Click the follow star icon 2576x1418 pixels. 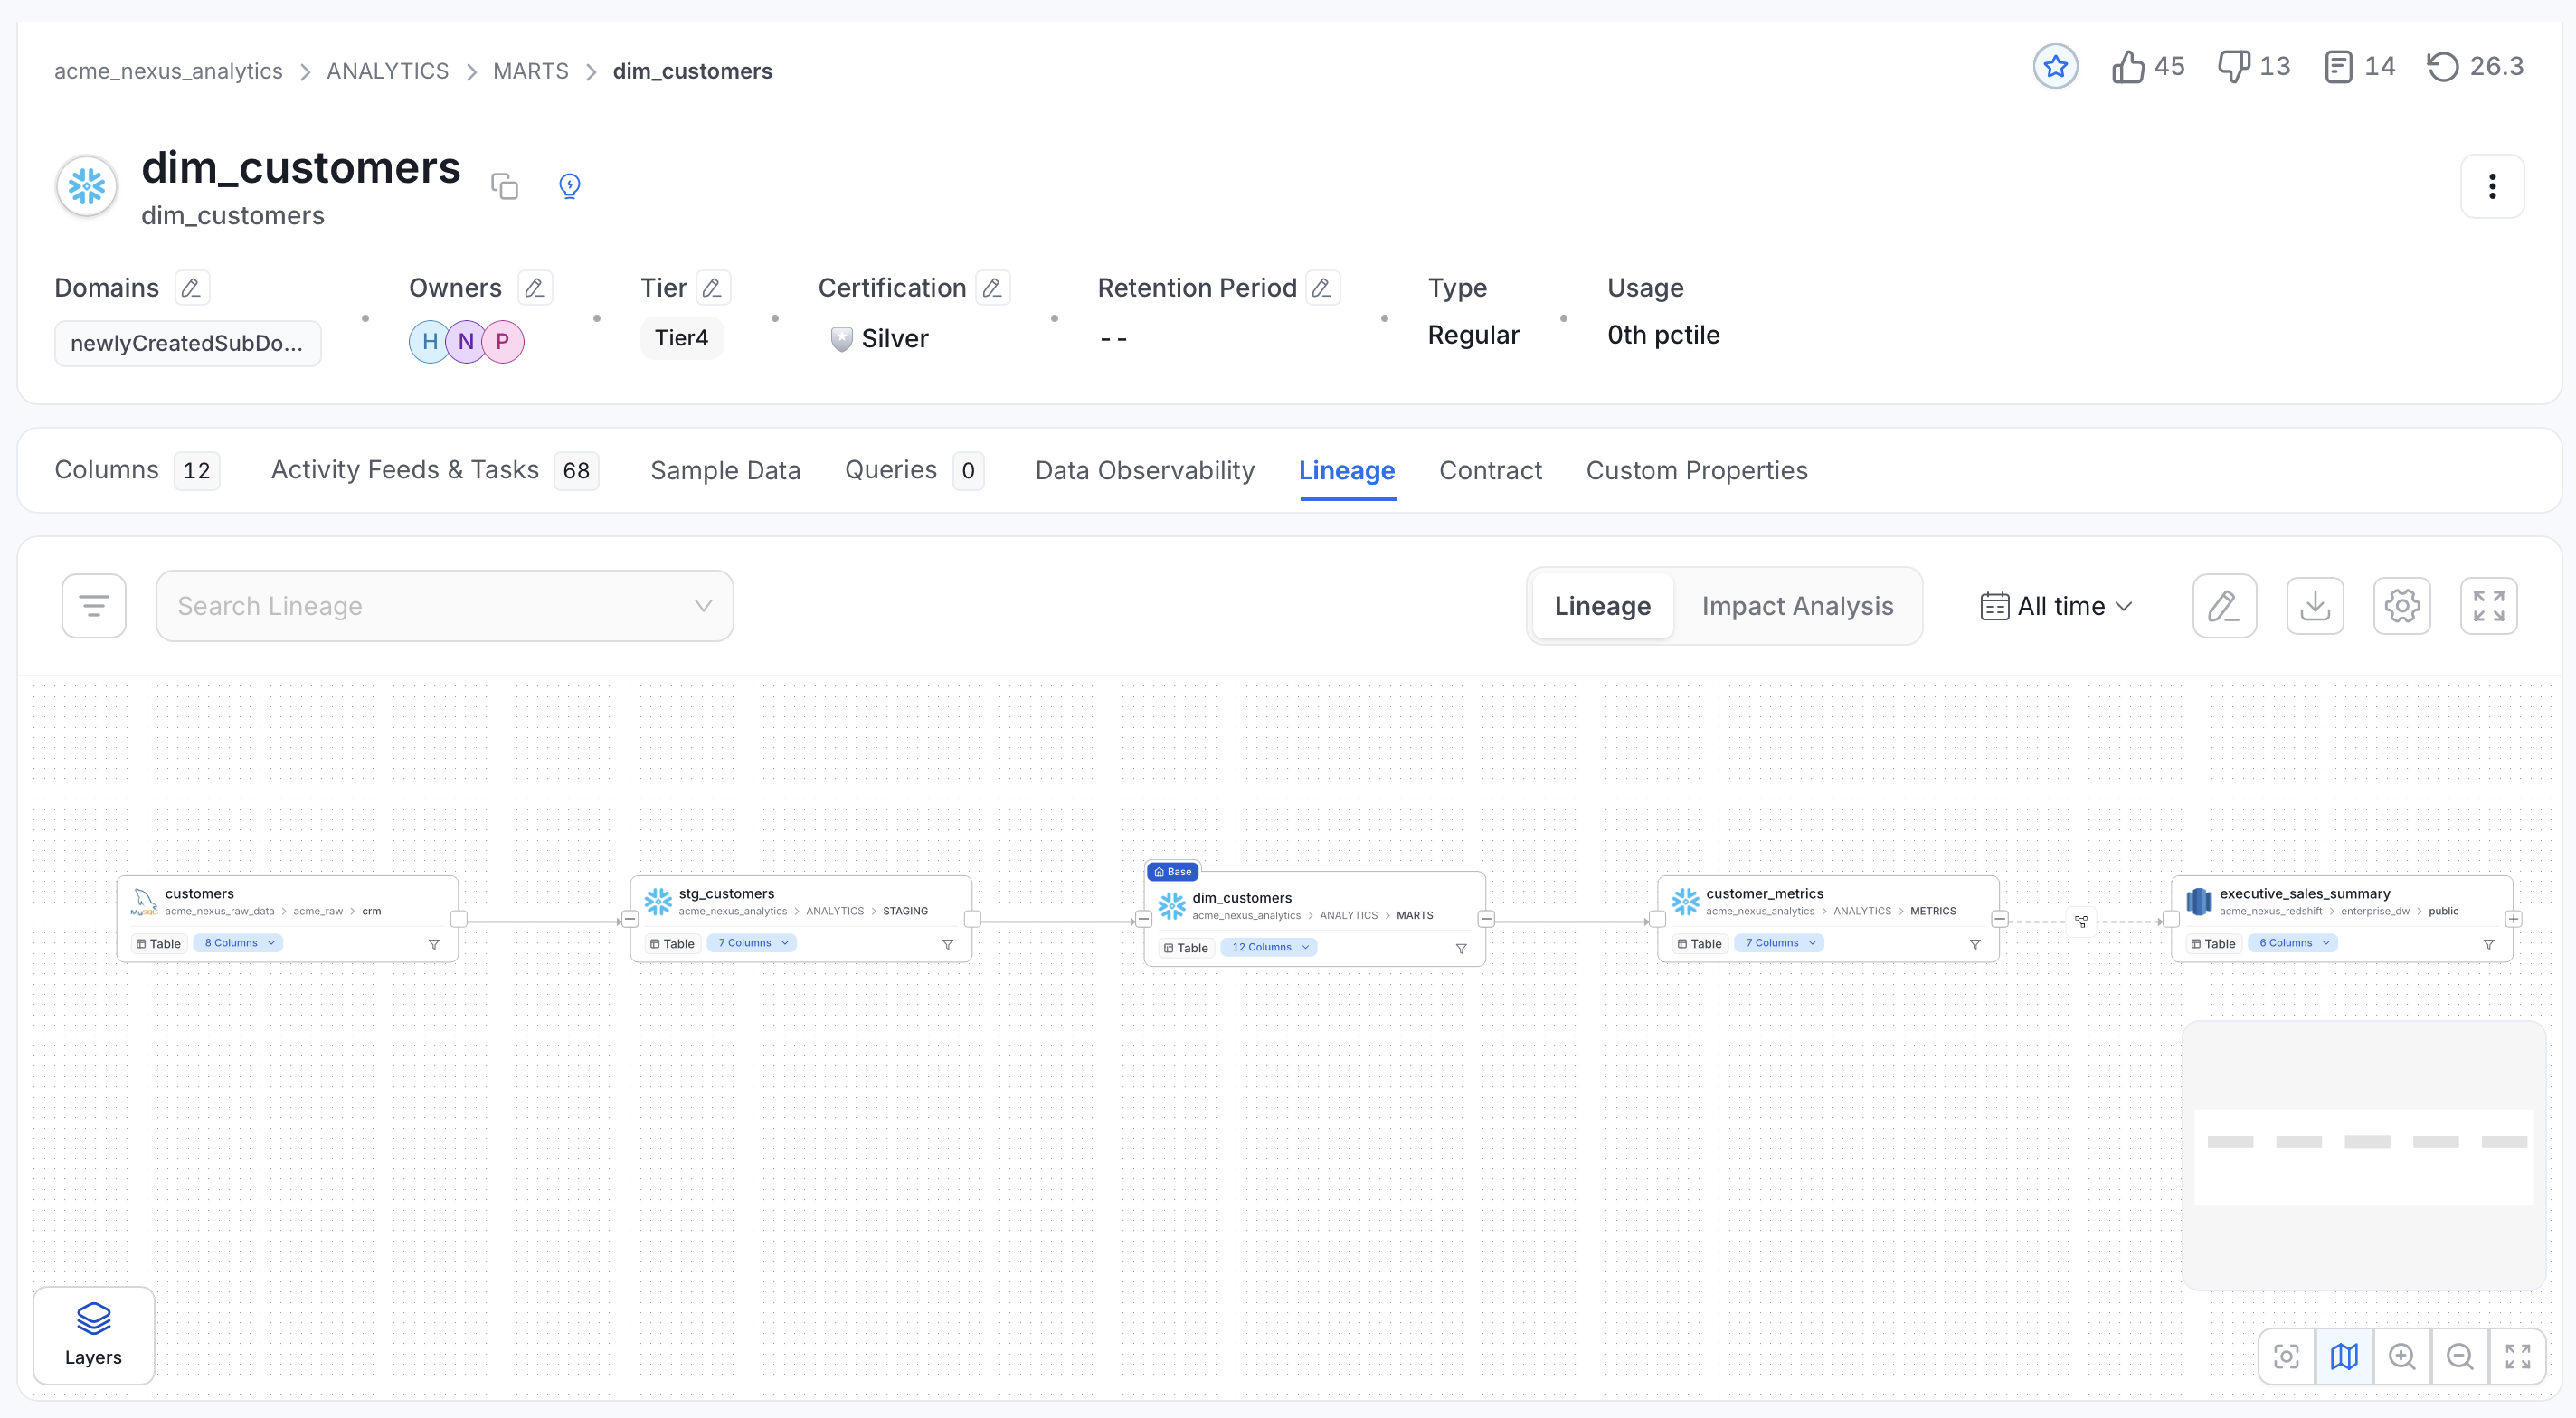pos(2055,67)
